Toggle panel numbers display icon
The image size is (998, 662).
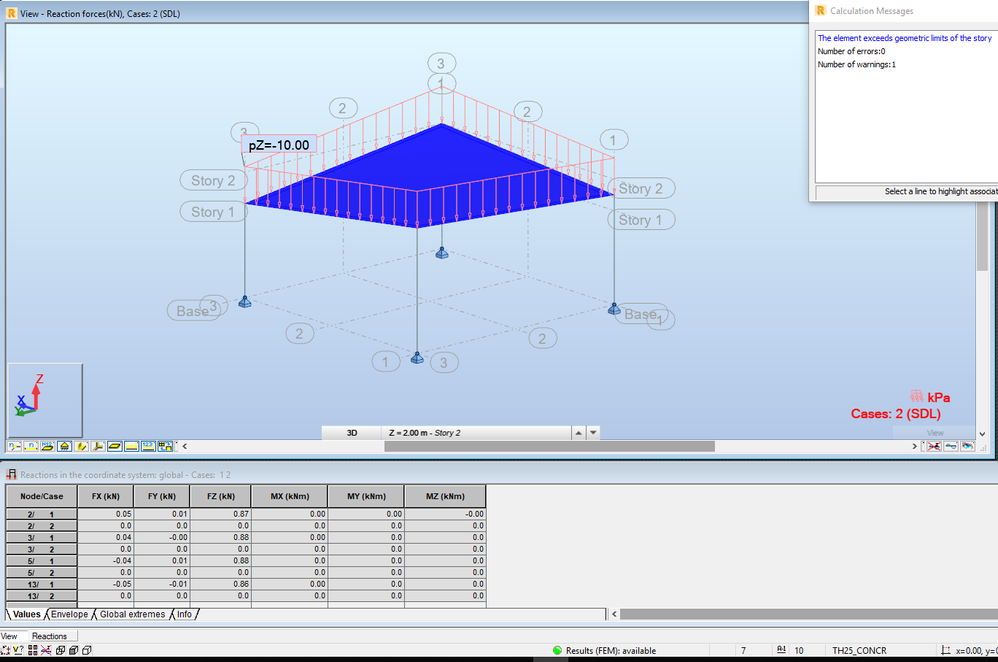tap(47, 446)
